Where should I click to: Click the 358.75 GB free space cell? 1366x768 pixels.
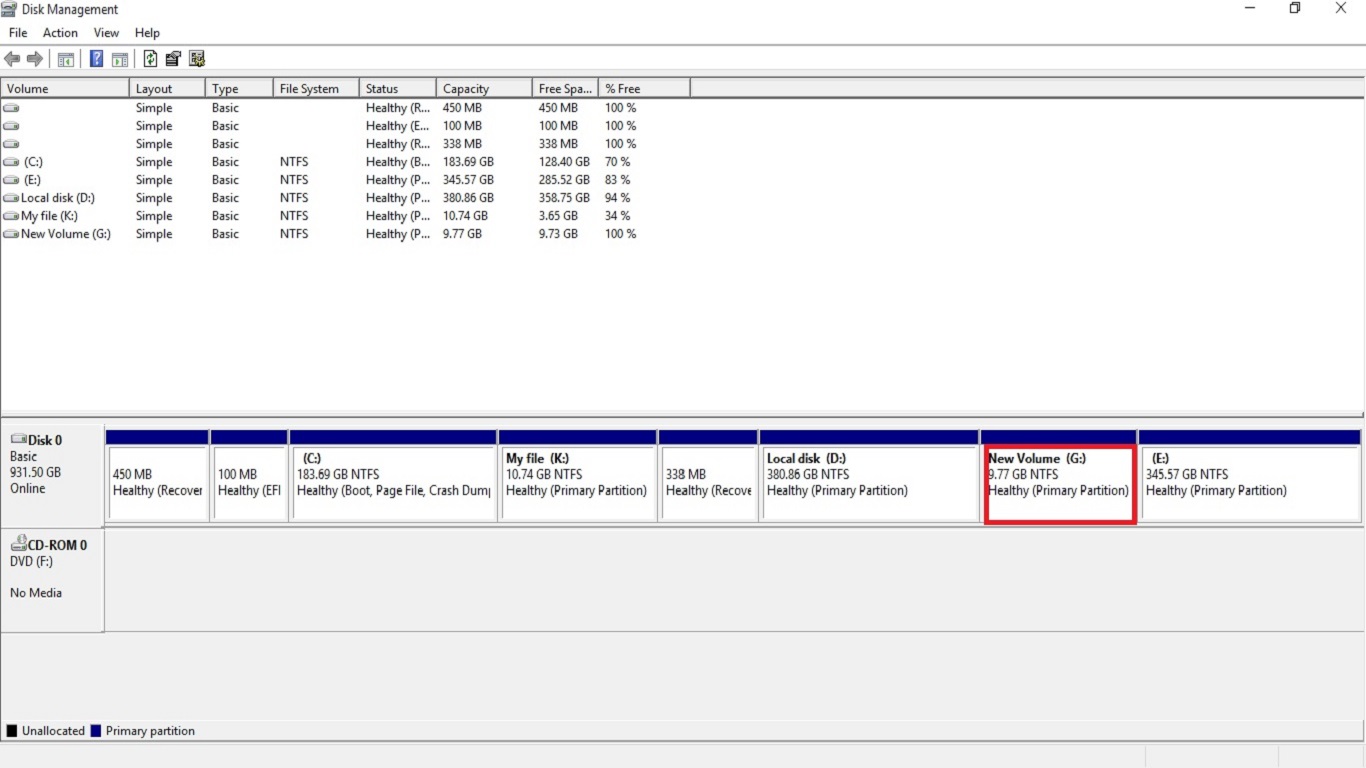click(564, 198)
